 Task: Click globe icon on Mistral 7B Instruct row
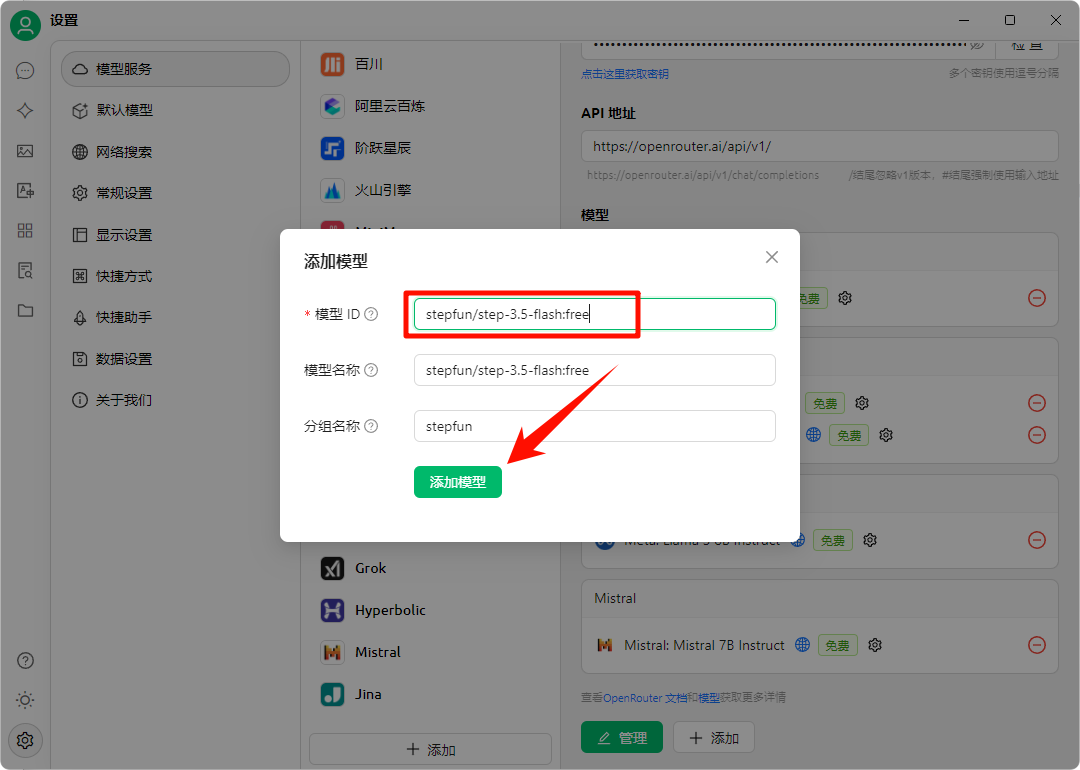802,645
